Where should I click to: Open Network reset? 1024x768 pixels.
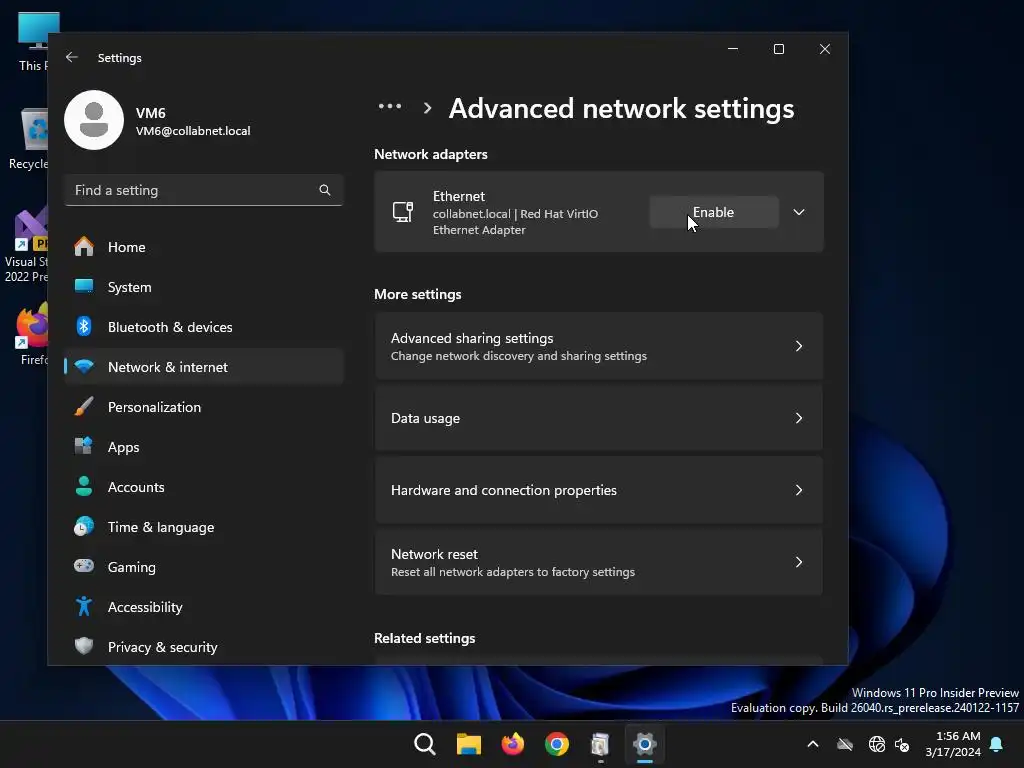(599, 562)
